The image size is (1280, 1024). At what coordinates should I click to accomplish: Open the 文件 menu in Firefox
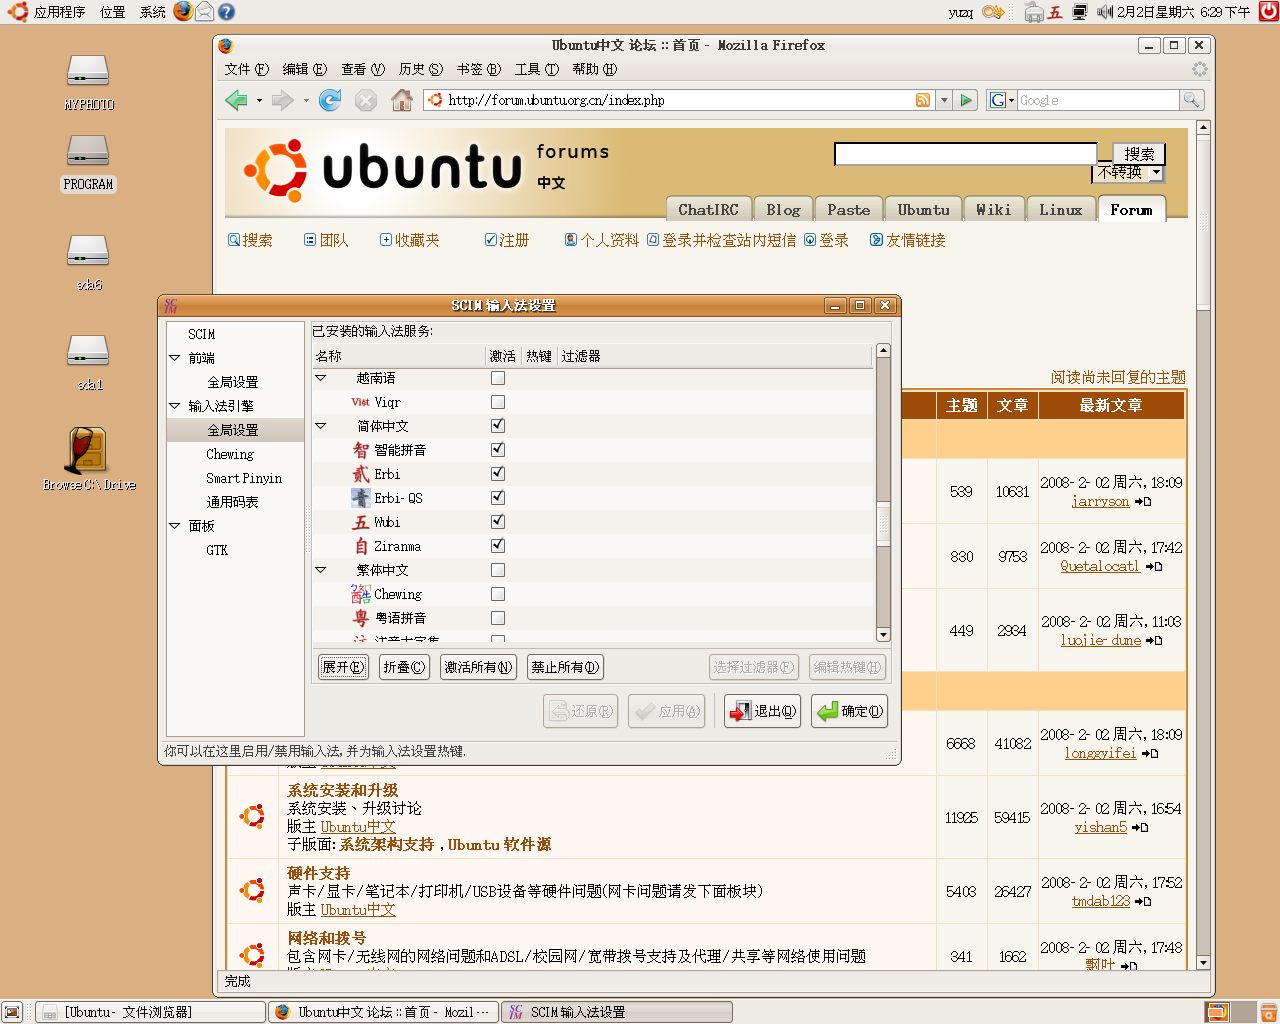click(x=246, y=69)
